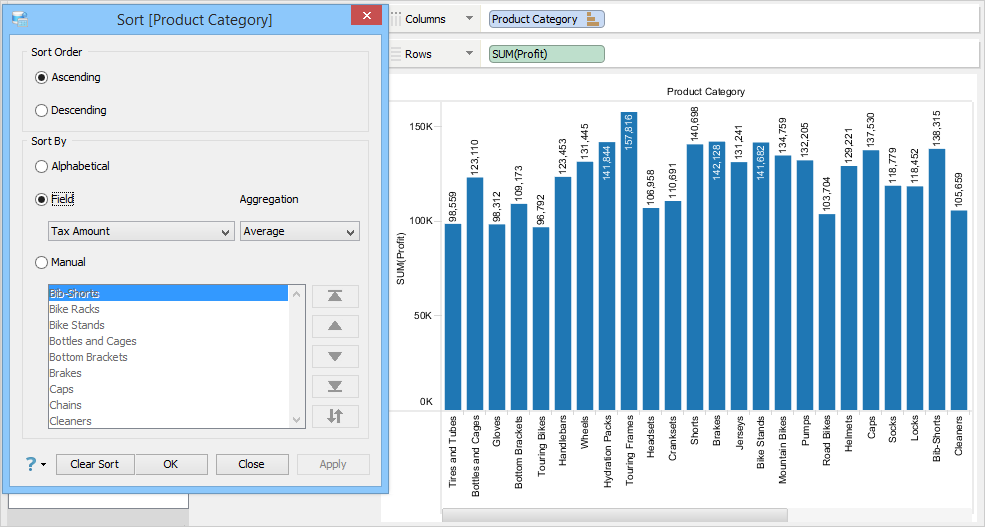Image resolution: width=985 pixels, height=527 pixels.
Task: Click the manual list scroll down arrow
Action: click(297, 420)
